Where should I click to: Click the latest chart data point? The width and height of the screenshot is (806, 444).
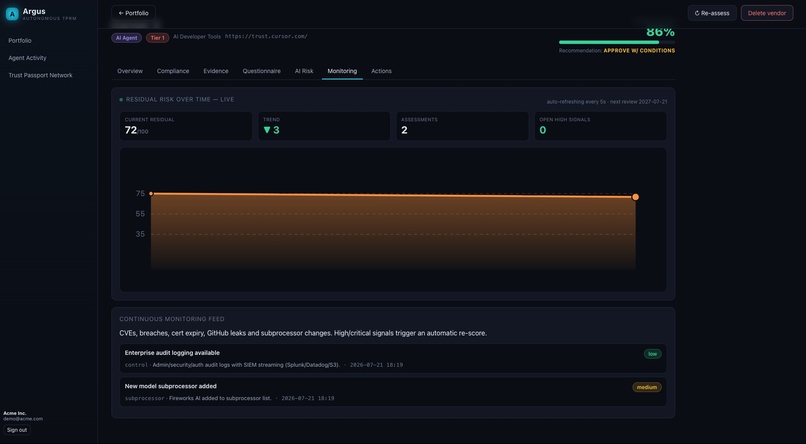point(635,197)
